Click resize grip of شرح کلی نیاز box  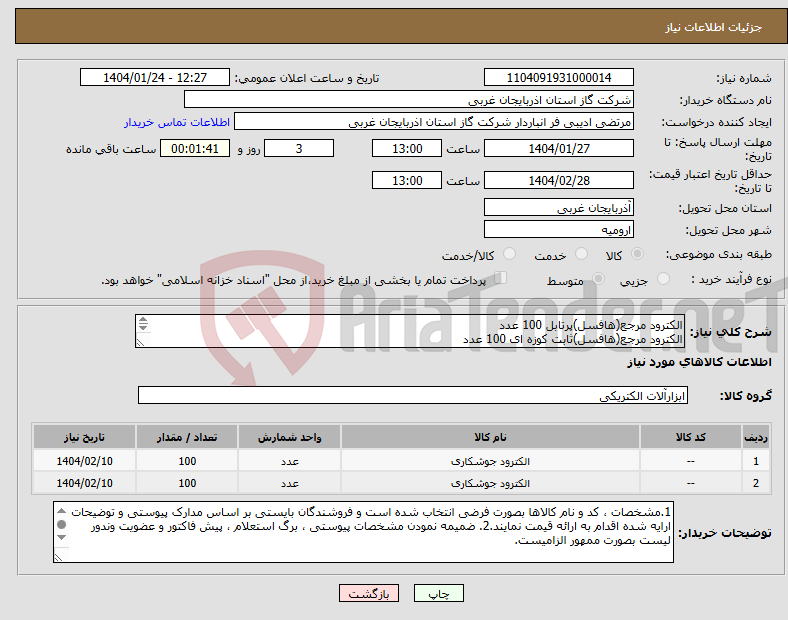pyautogui.click(x=140, y=342)
